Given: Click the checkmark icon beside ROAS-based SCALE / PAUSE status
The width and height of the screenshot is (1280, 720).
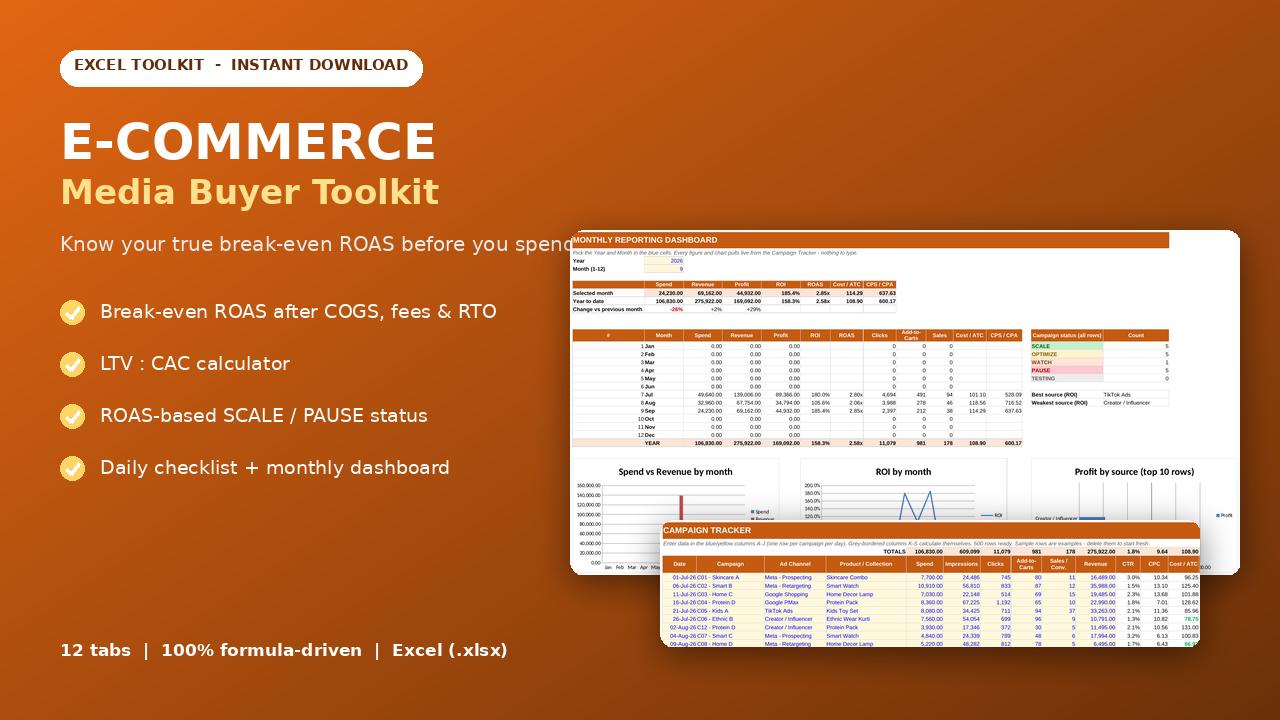Looking at the screenshot, I should coord(72,416).
